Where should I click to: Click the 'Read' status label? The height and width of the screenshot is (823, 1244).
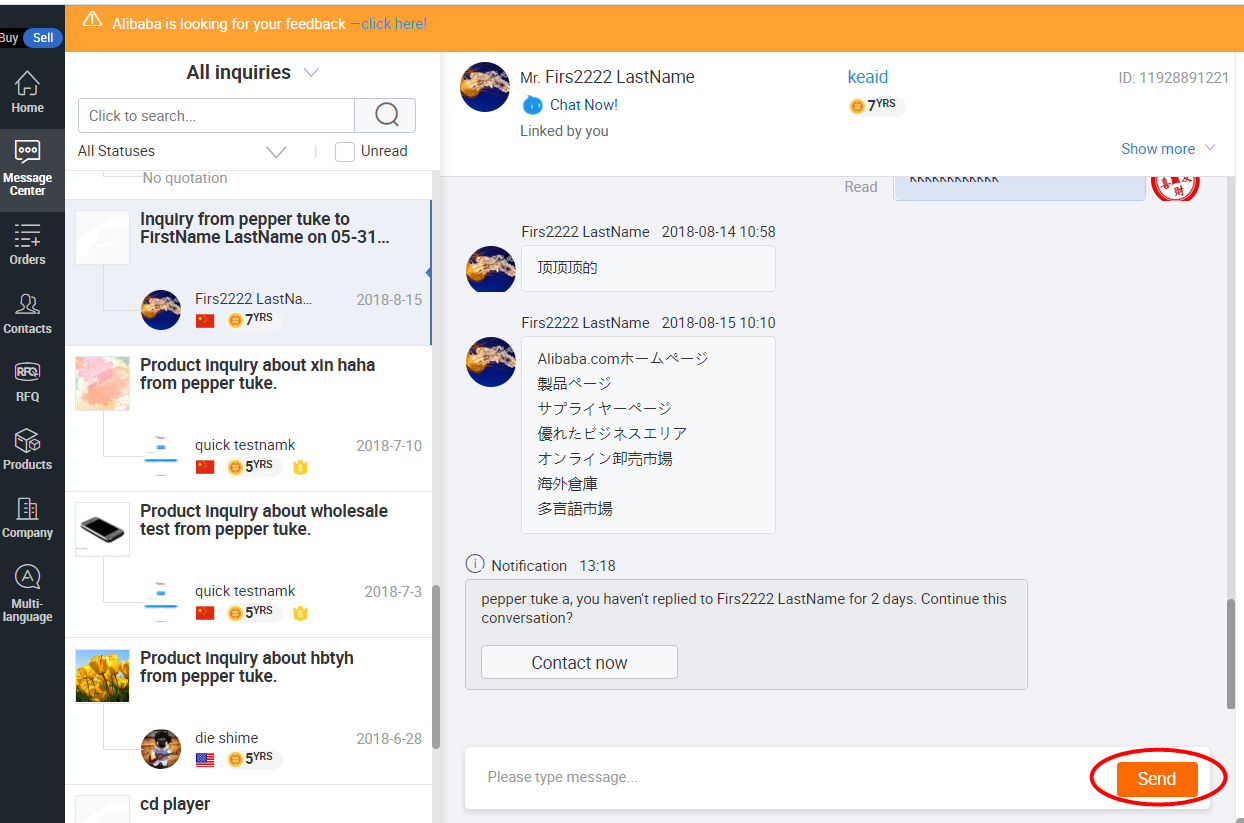[x=861, y=187]
